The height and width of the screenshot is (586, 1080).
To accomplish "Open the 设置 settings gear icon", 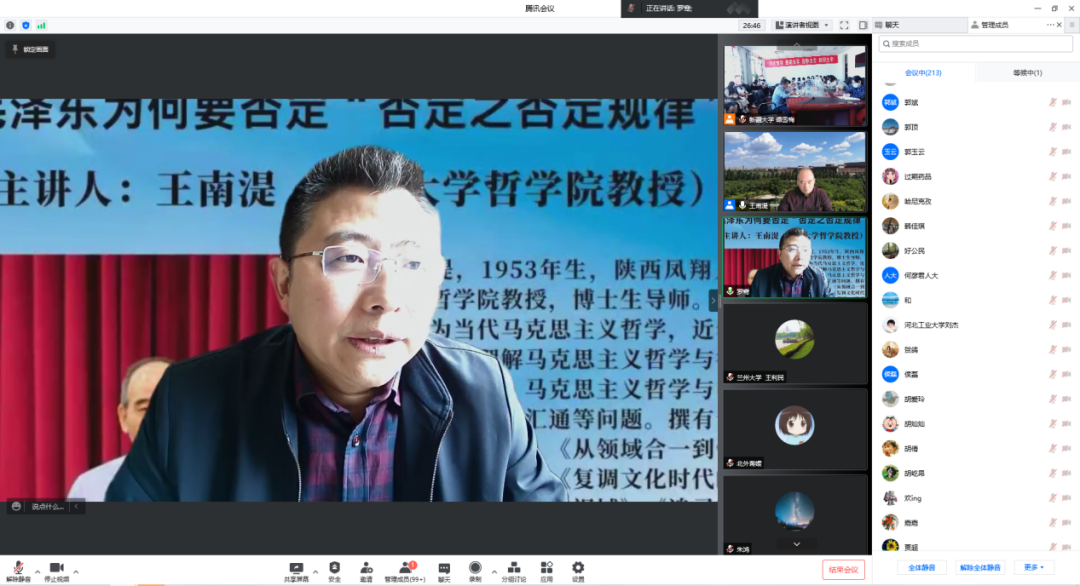I will coord(578,568).
